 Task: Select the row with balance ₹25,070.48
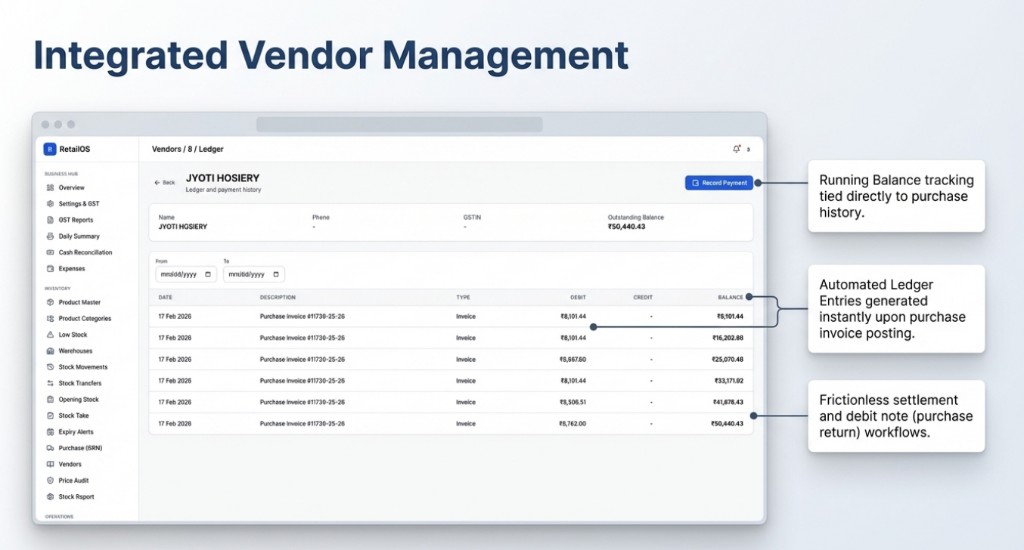click(x=451, y=359)
